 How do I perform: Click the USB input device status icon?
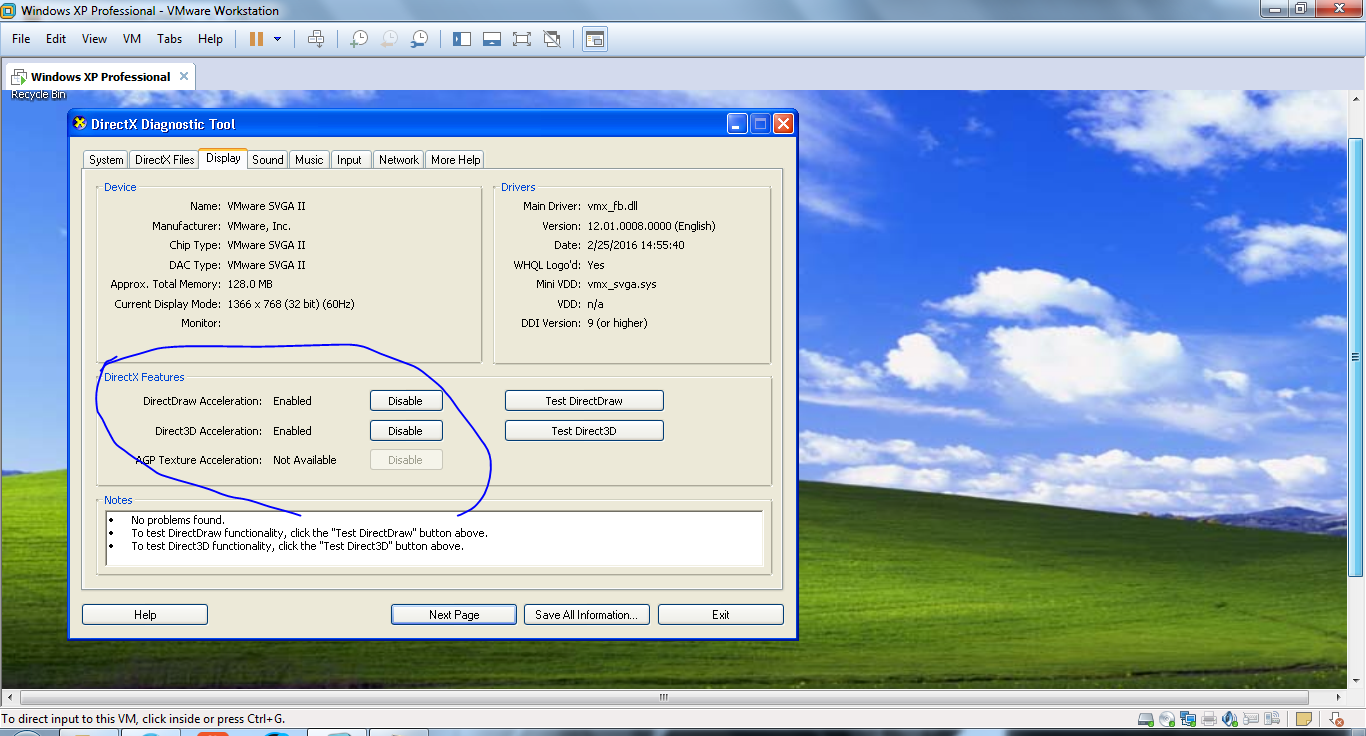pos(1251,719)
